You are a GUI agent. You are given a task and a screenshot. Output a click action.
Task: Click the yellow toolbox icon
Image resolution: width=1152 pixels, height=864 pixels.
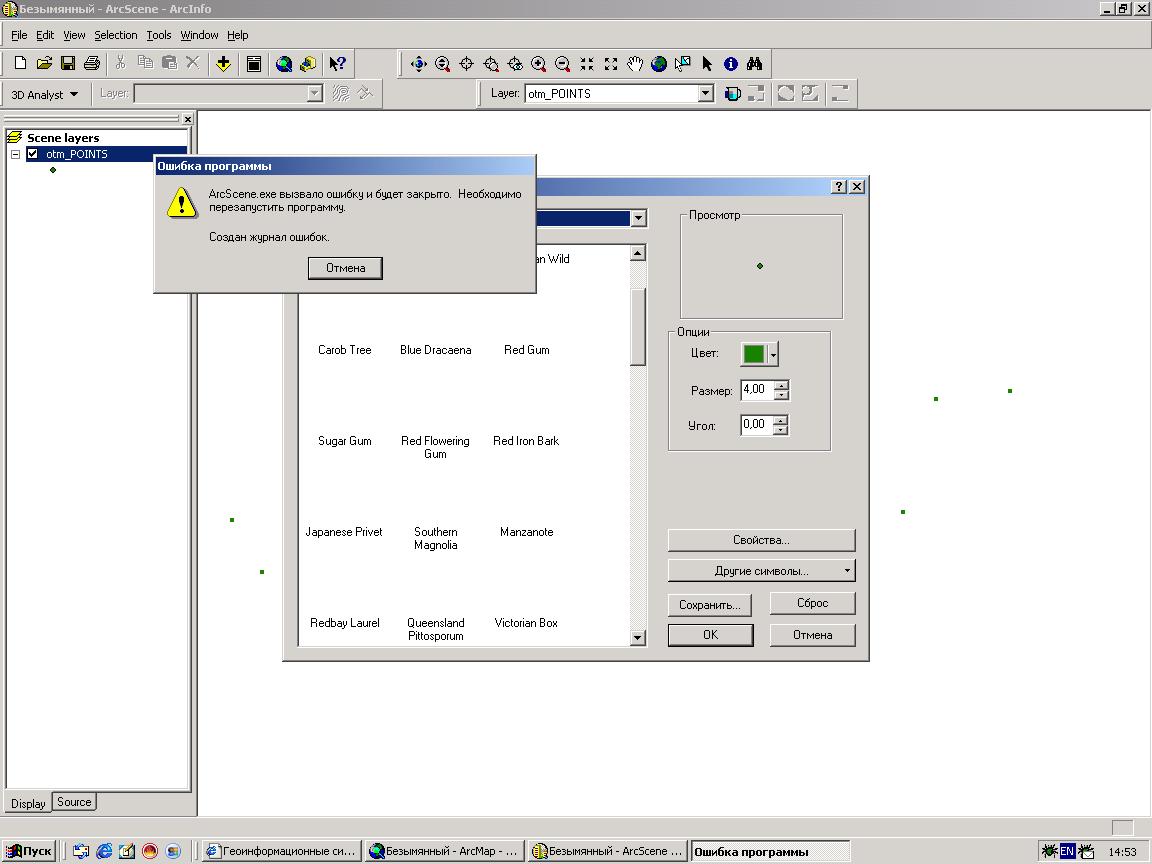click(308, 64)
